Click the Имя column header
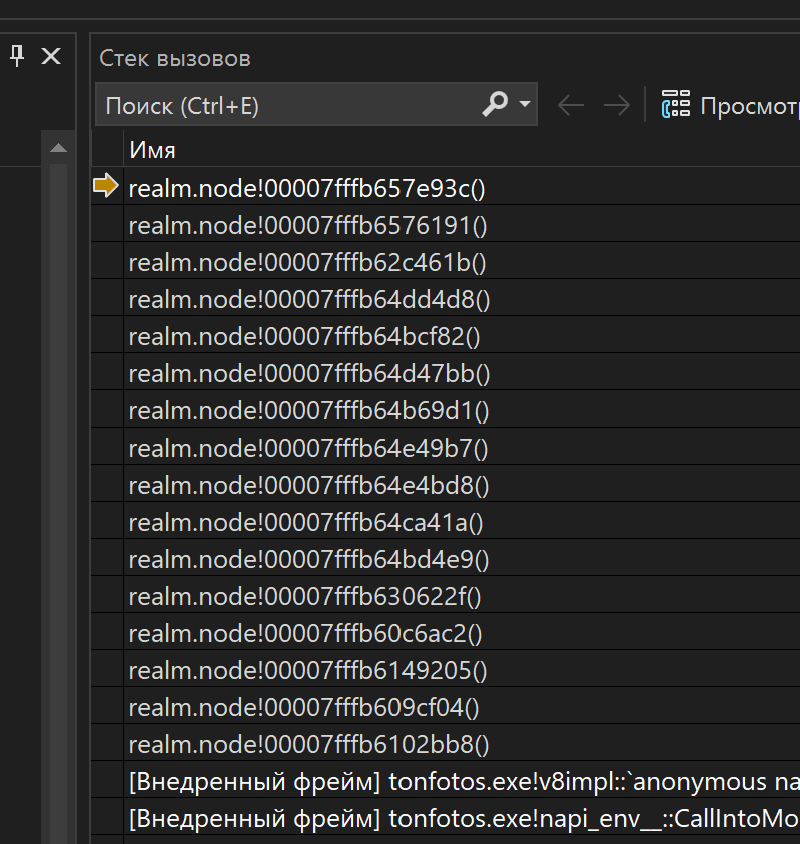The image size is (800, 844). pyautogui.click(x=152, y=150)
